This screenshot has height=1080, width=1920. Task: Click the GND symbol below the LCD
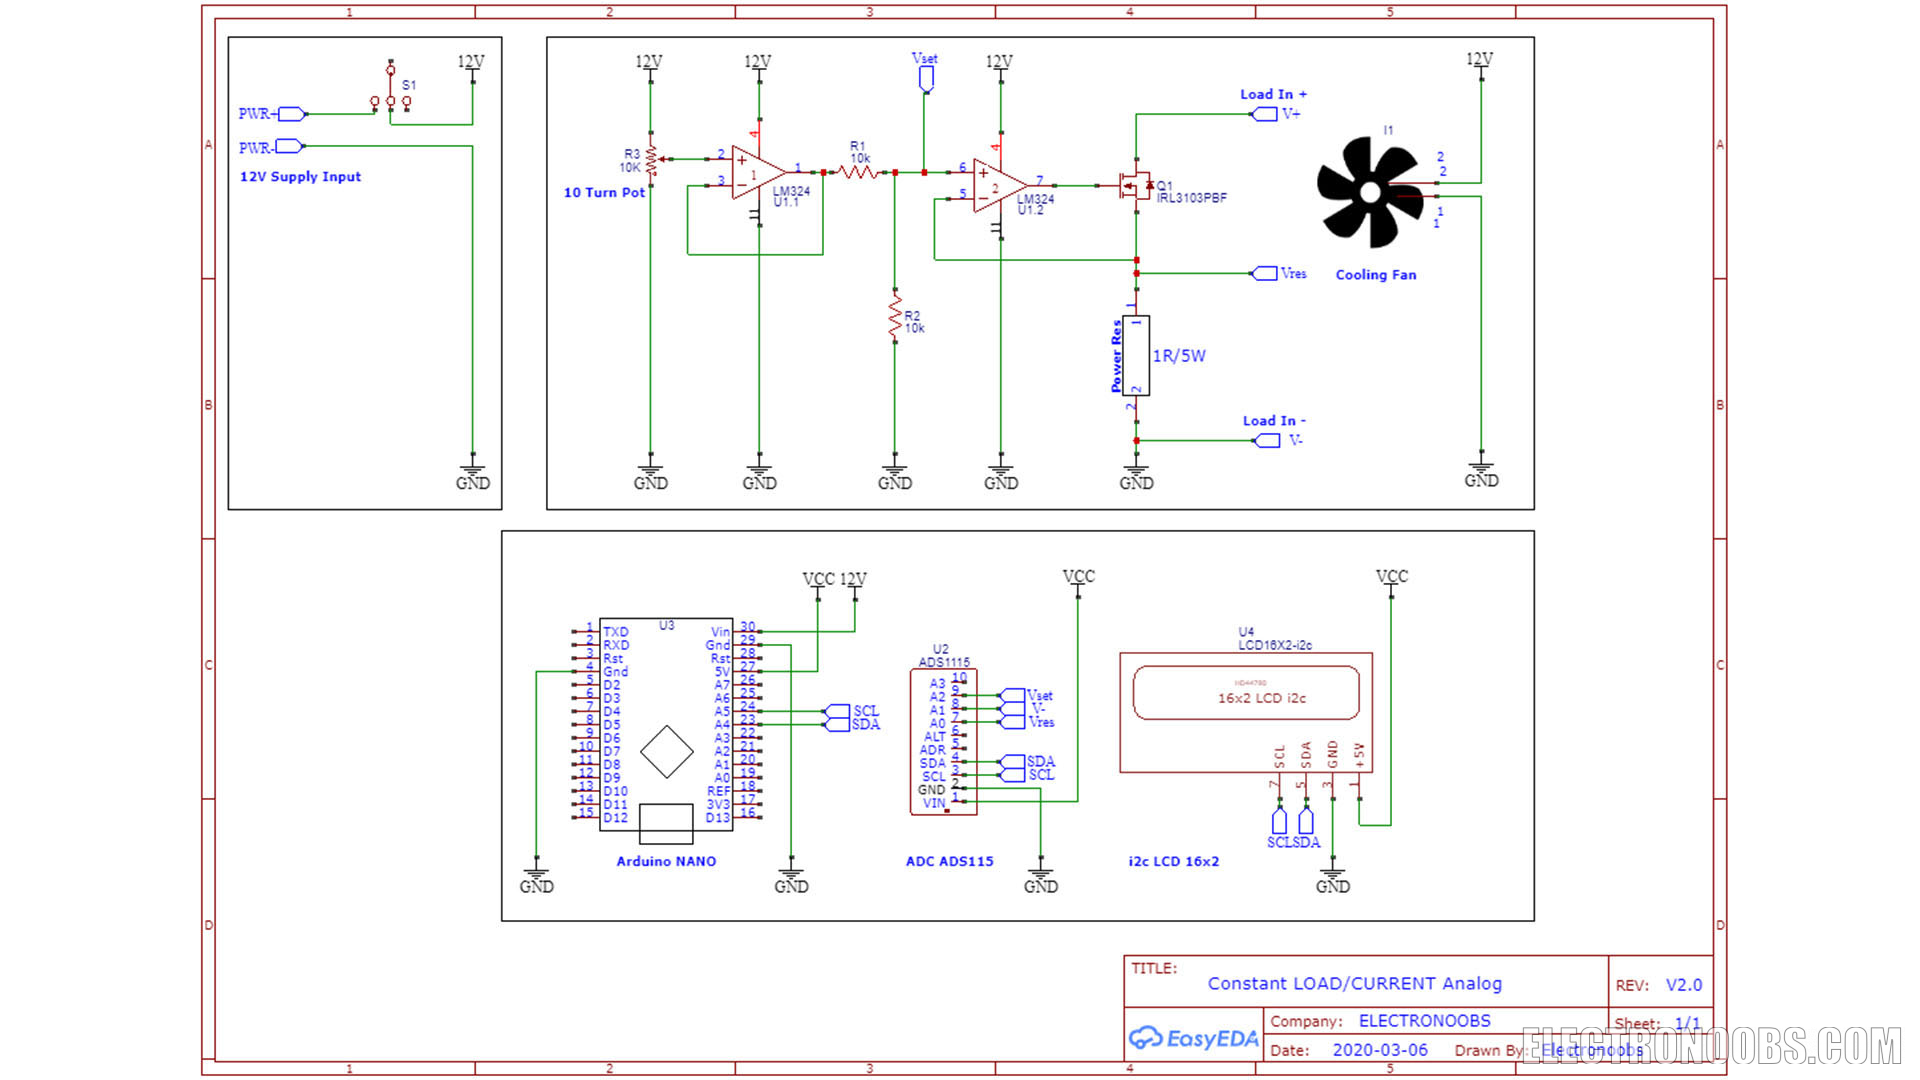click(x=1332, y=874)
